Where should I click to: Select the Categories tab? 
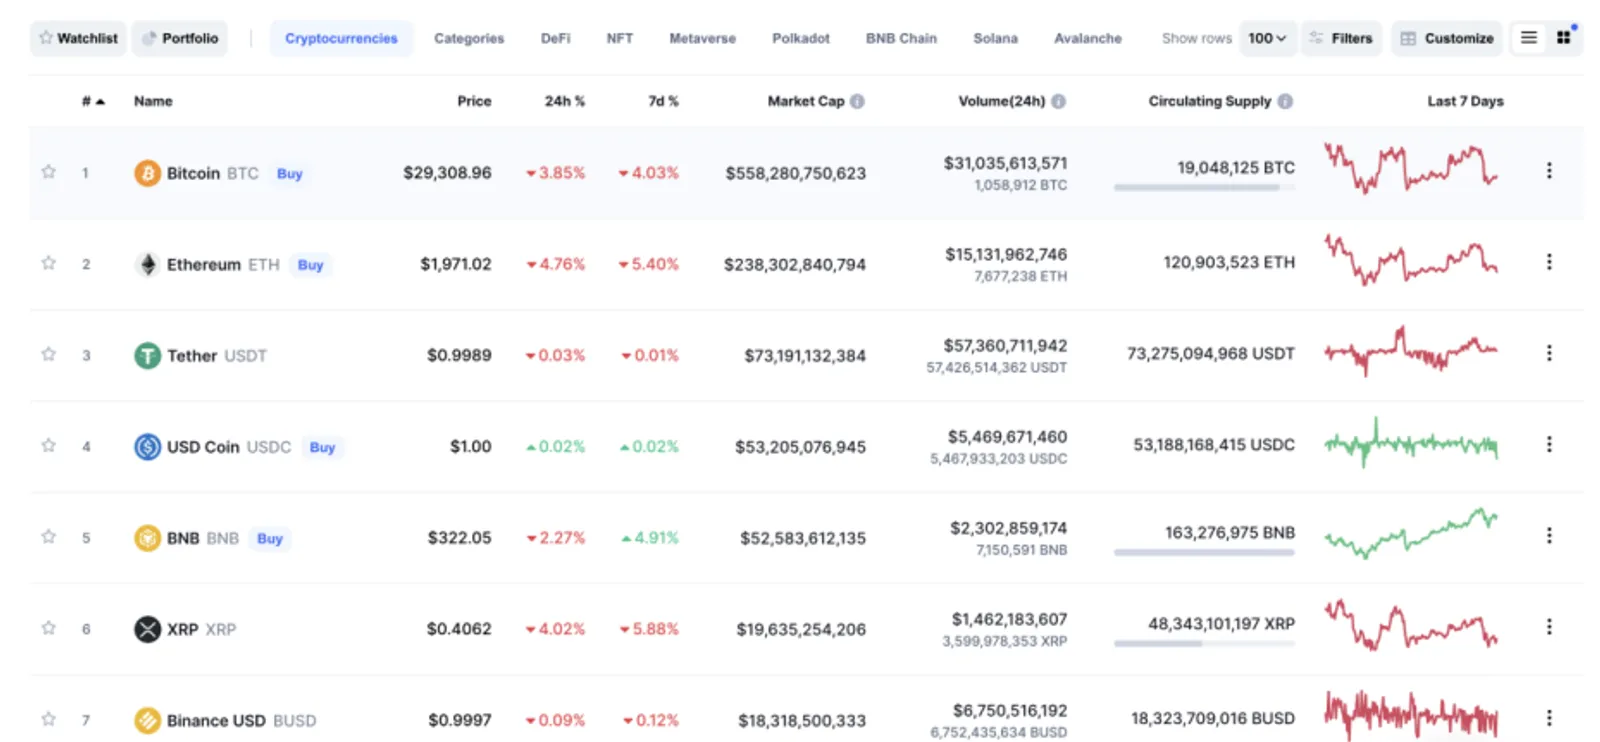(469, 38)
